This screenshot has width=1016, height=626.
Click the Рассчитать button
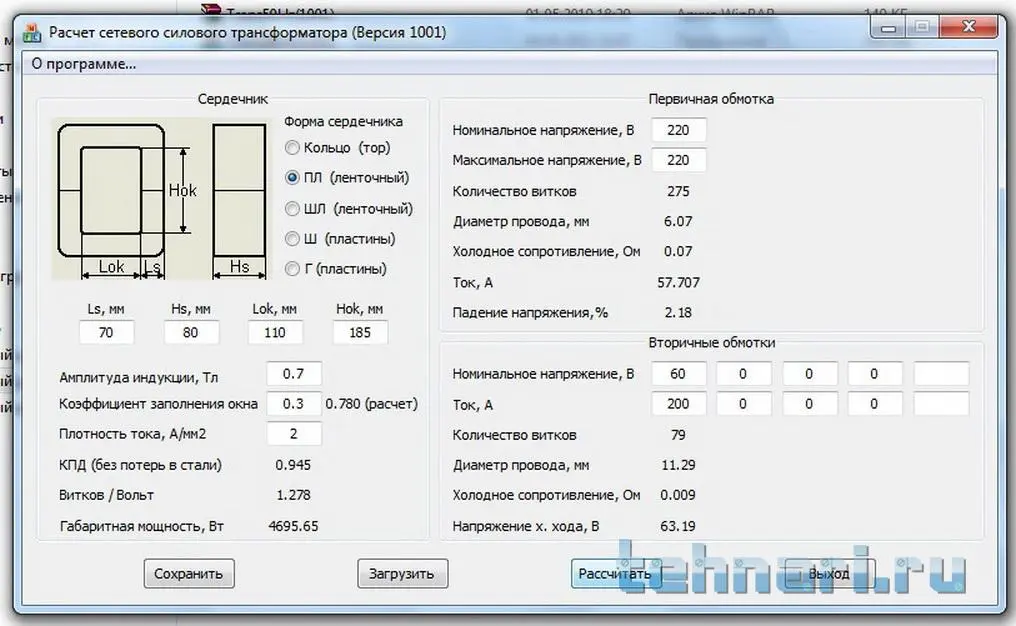[615, 574]
